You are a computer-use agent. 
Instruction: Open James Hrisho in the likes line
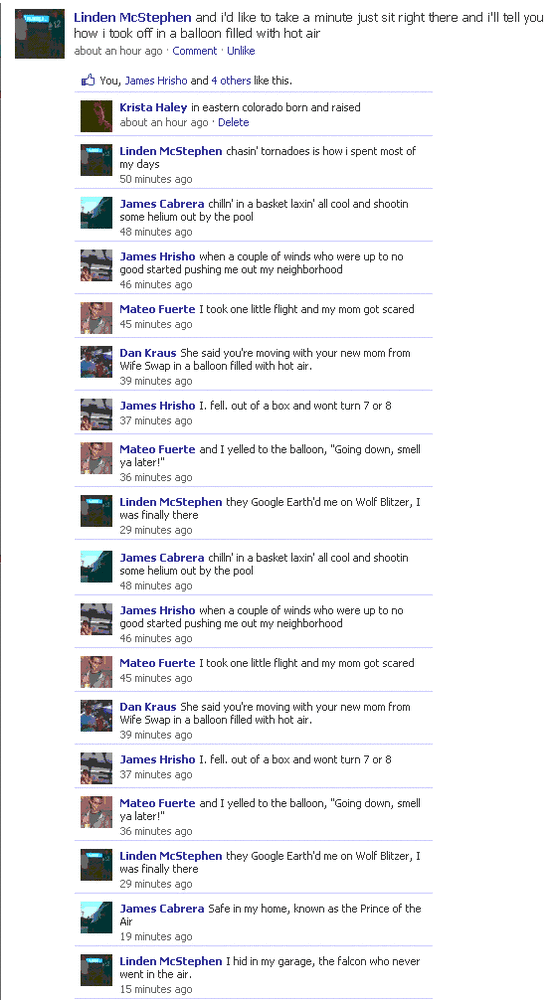pos(156,80)
